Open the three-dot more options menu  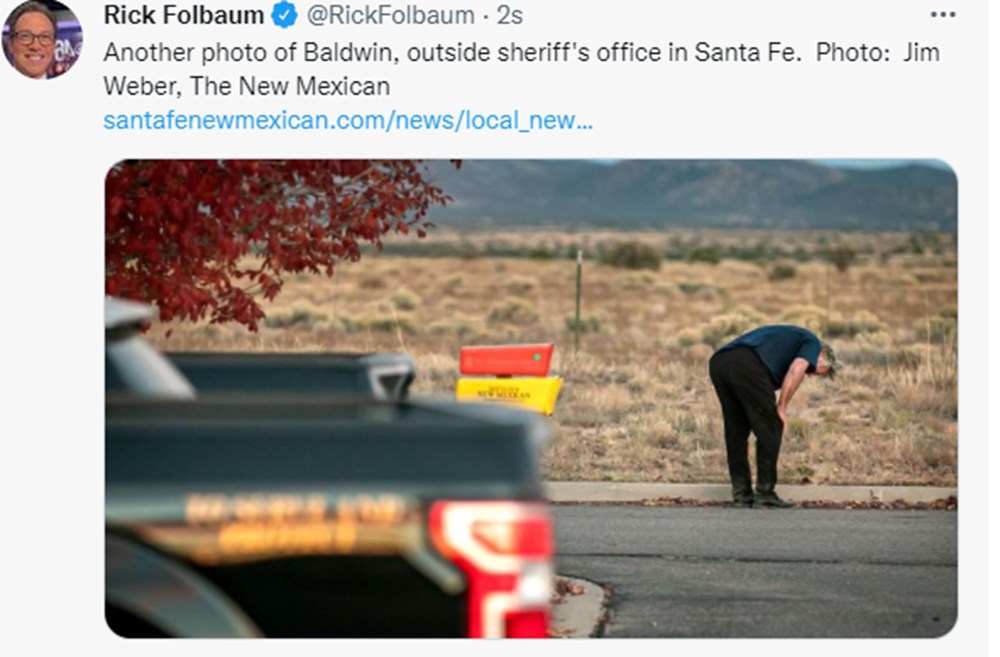[943, 15]
